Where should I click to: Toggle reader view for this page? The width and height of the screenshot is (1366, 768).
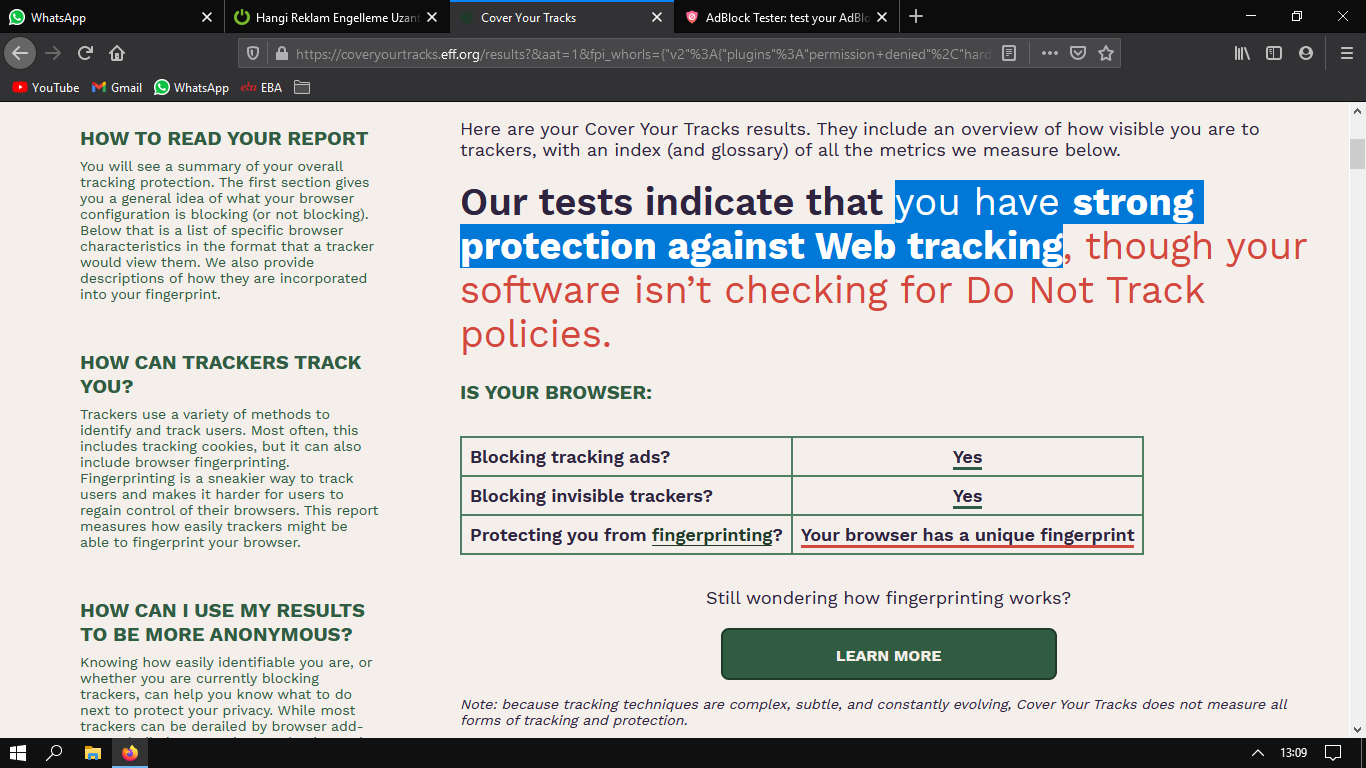click(x=1009, y=53)
